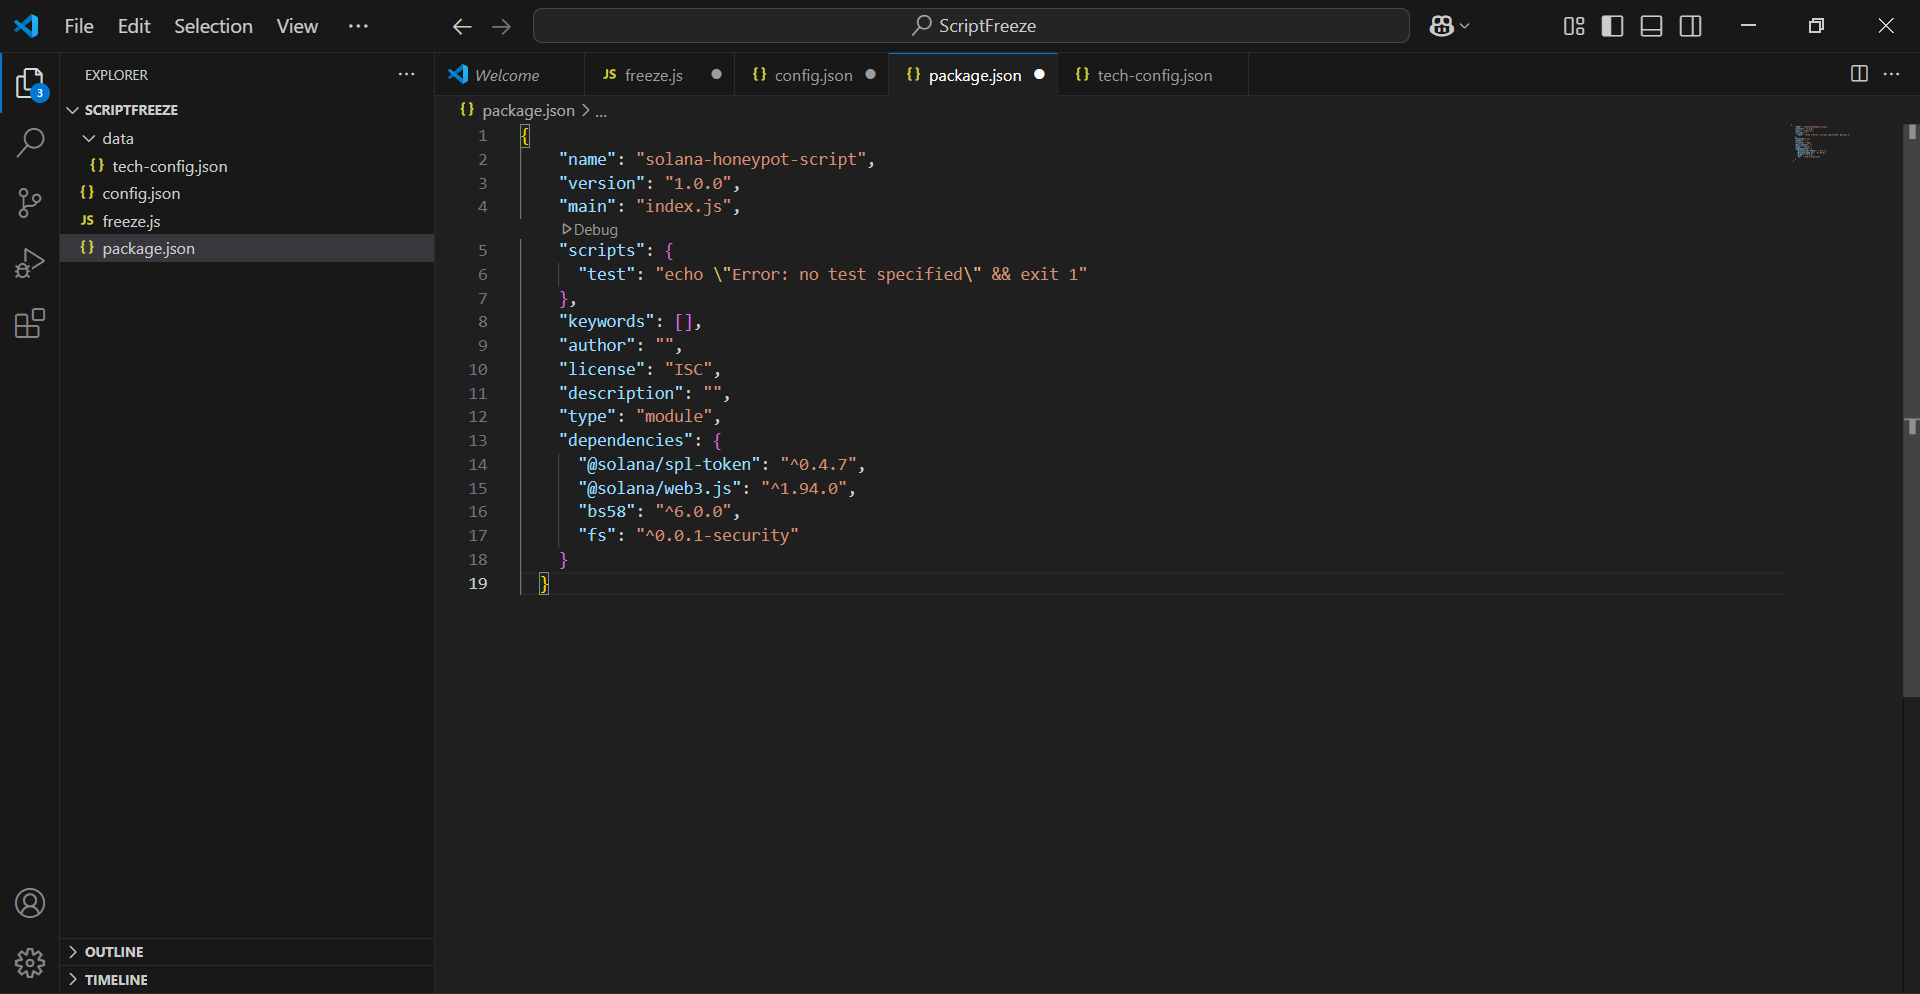This screenshot has width=1920, height=994.
Task: Open the Explorer view in activity bar
Action: 30,84
